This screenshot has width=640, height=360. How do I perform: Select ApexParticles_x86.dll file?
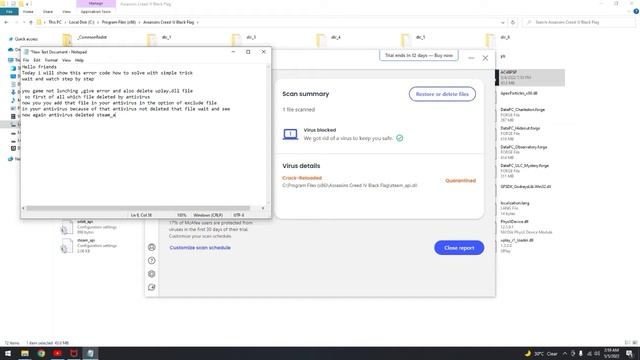click(519, 93)
